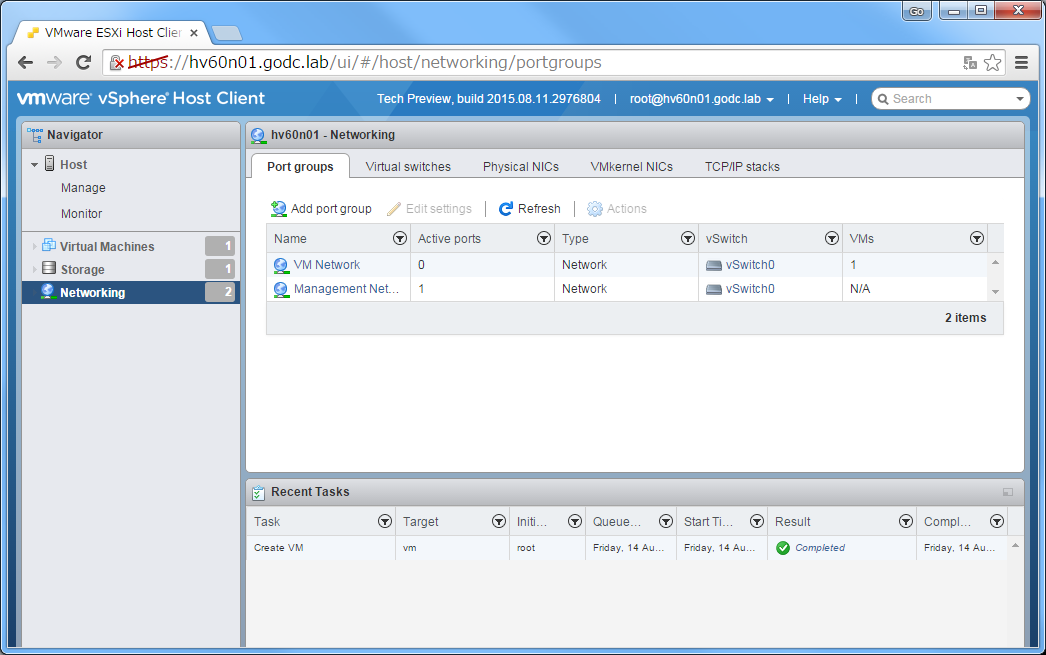Open the Chrome hamburger menu
This screenshot has height=655, width=1046.
(x=1021, y=63)
